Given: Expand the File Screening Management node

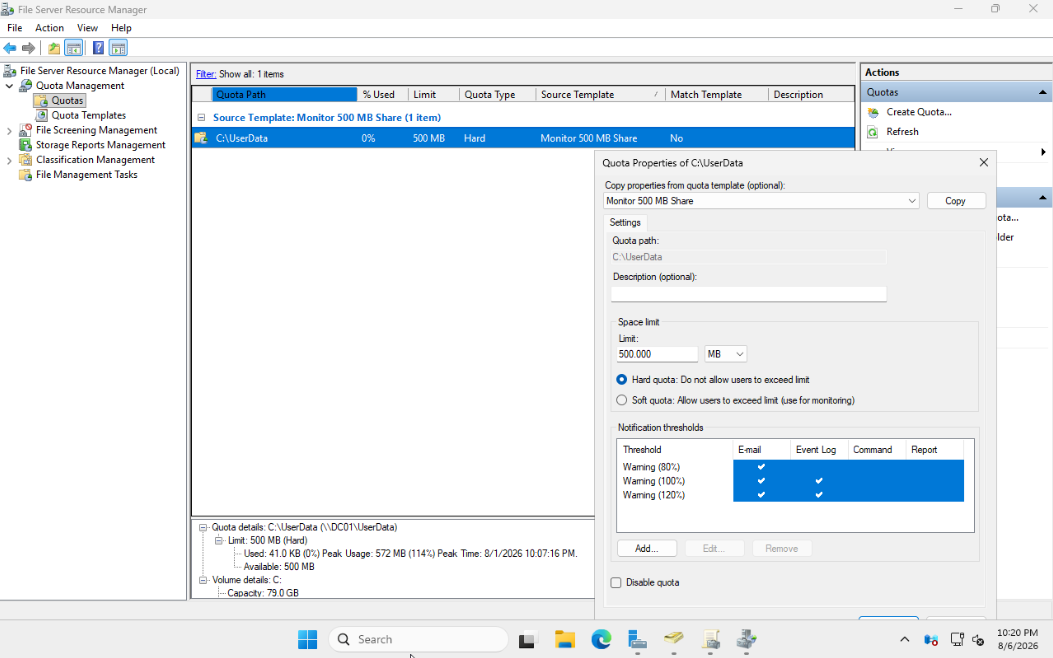Looking at the screenshot, I should point(9,131).
